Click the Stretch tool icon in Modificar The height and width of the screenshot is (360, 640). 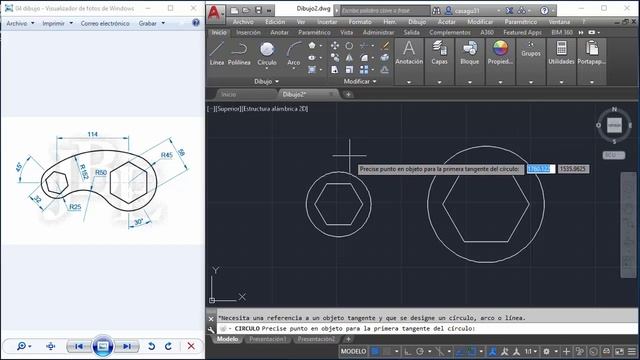[335, 70]
